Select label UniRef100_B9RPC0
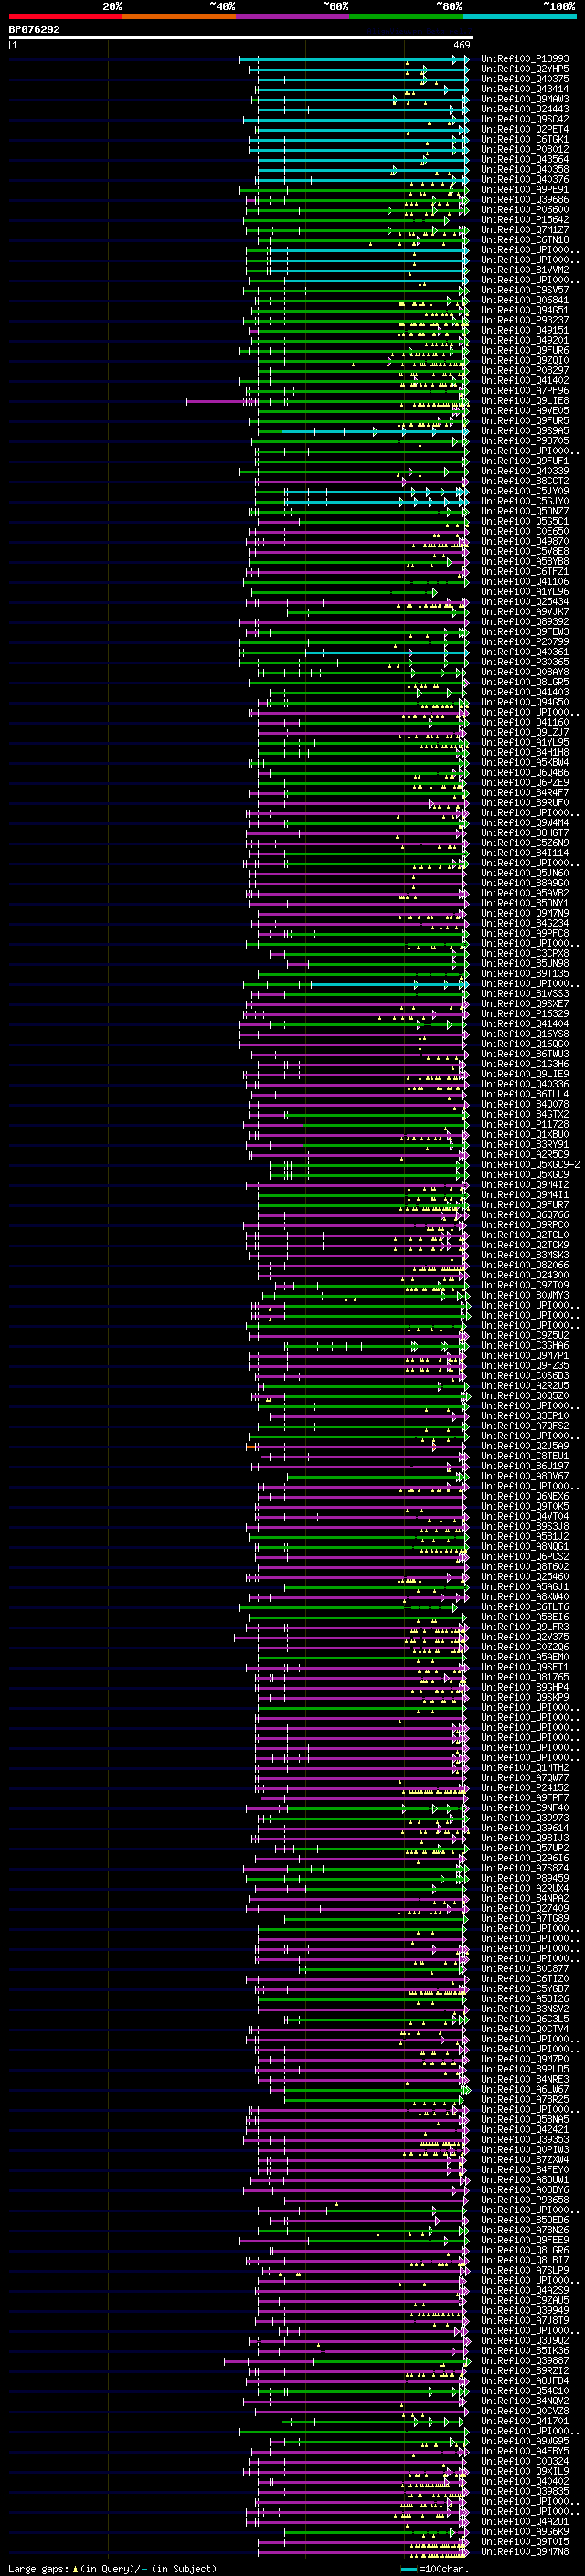The image size is (585, 2576). (524, 1224)
